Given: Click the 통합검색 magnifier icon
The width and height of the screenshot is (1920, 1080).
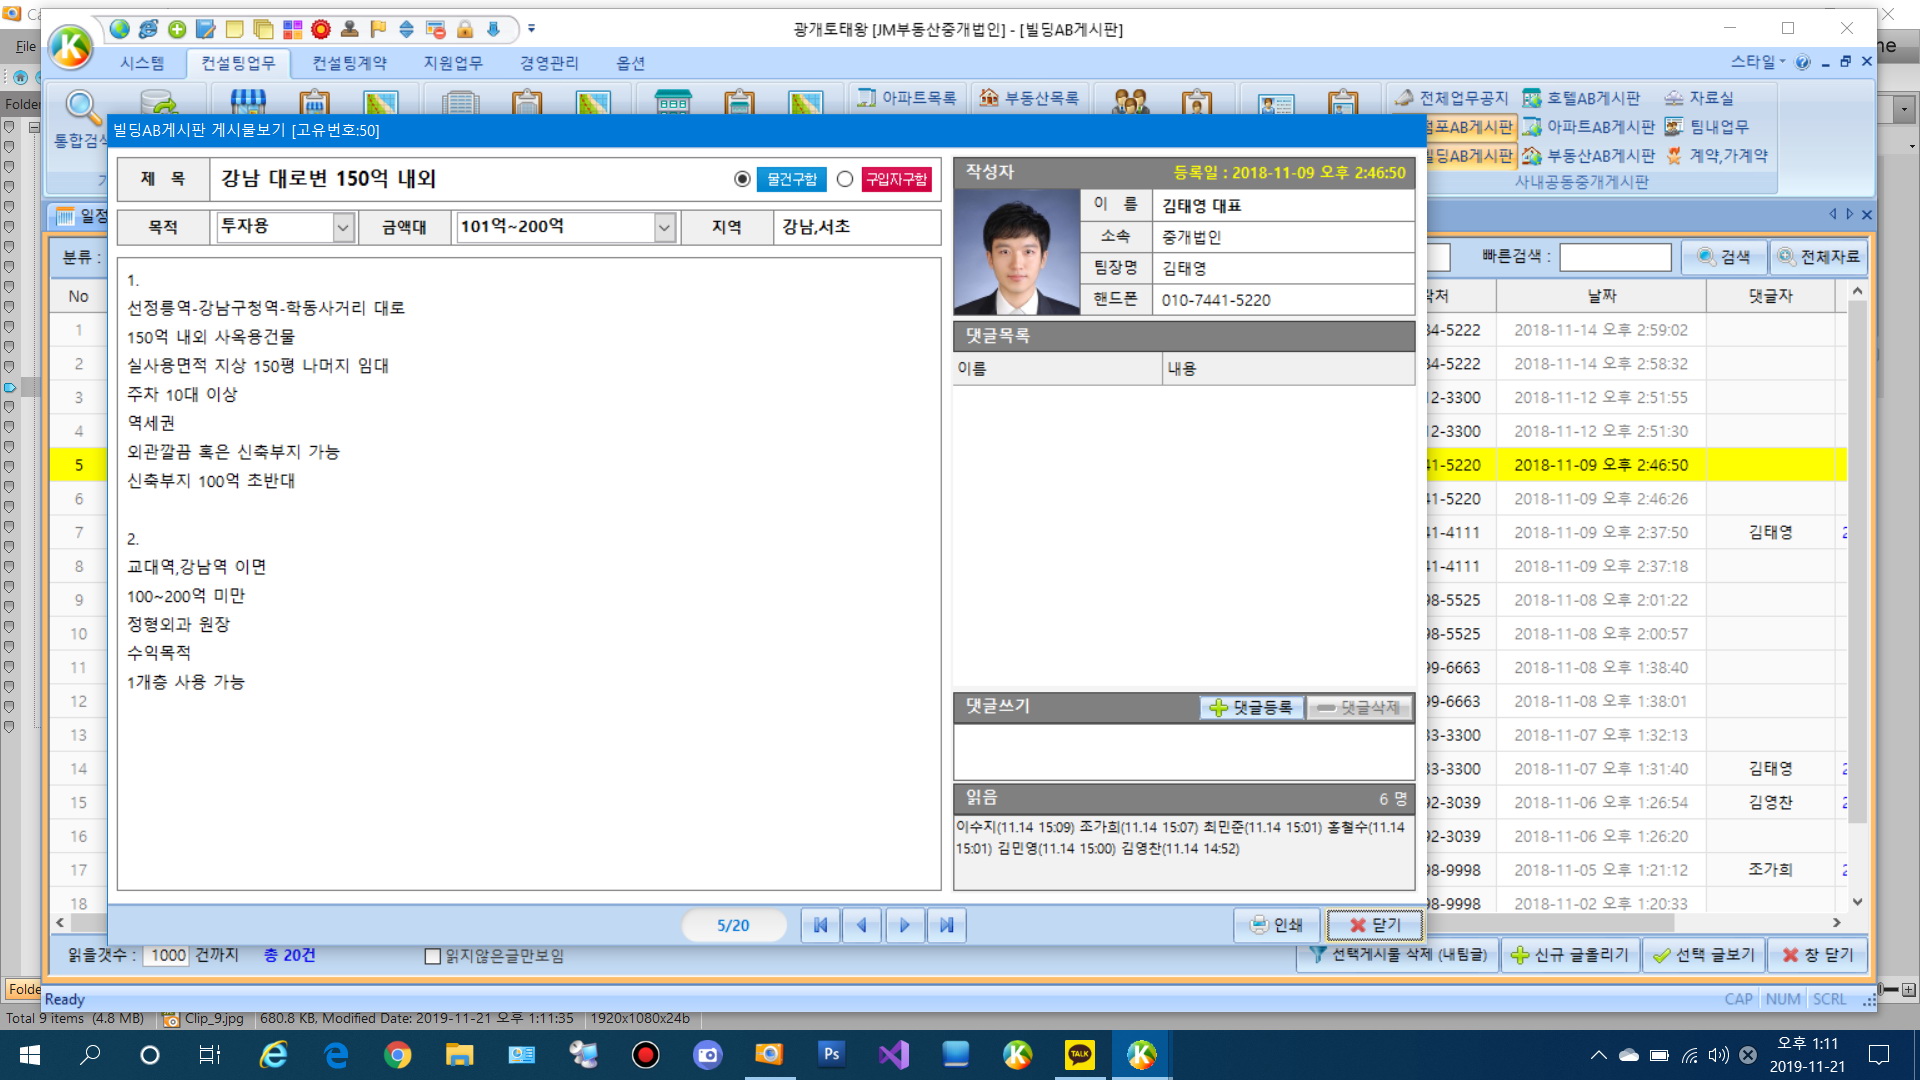Looking at the screenshot, I should [82, 106].
